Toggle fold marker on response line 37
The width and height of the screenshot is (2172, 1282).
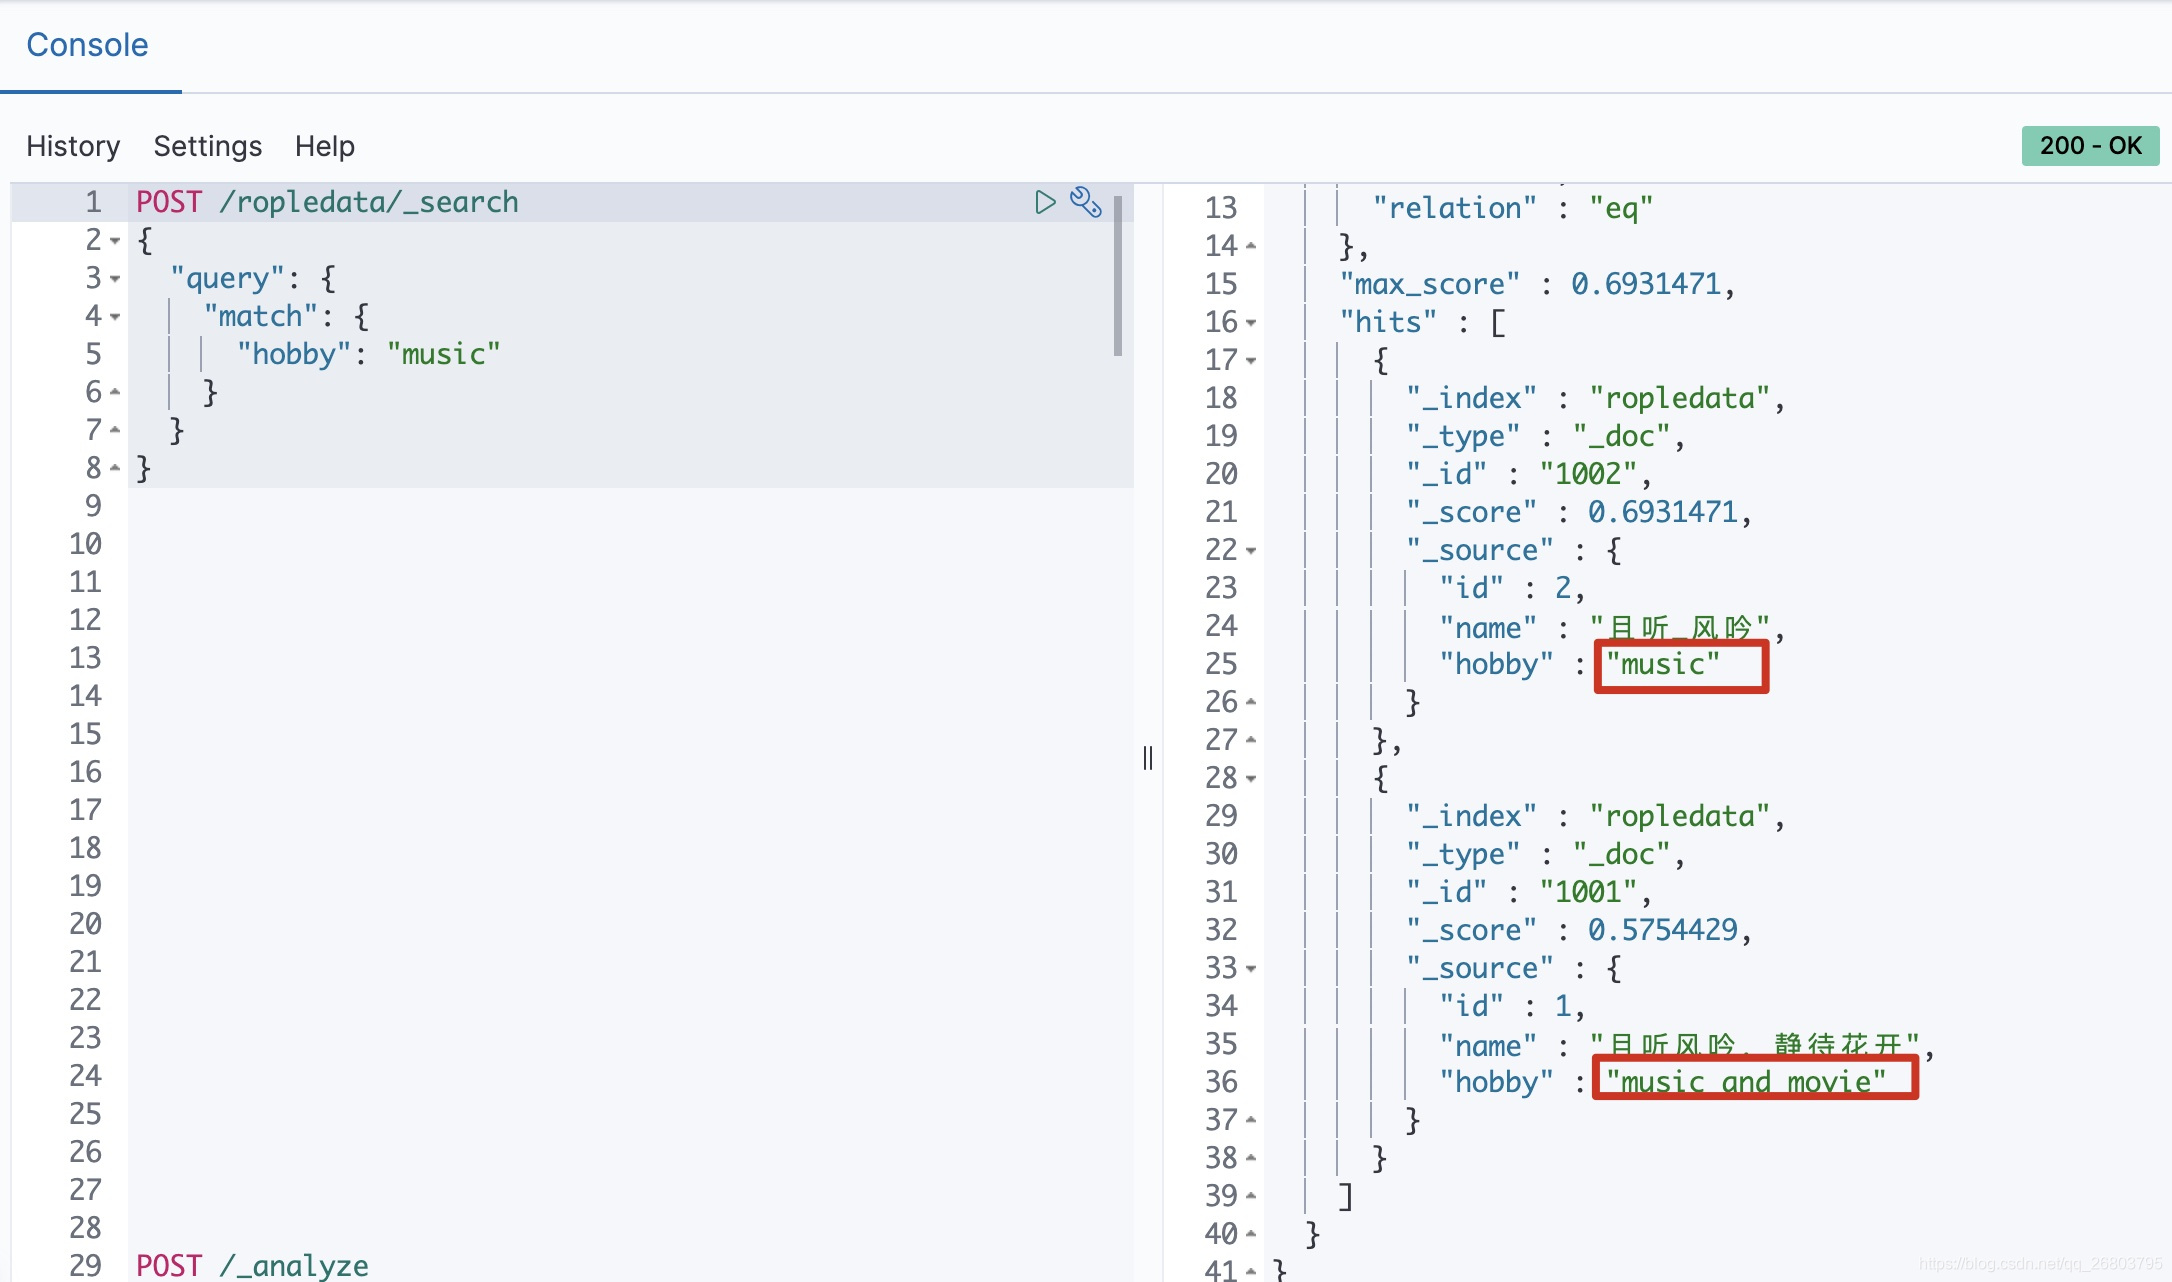(1251, 1120)
